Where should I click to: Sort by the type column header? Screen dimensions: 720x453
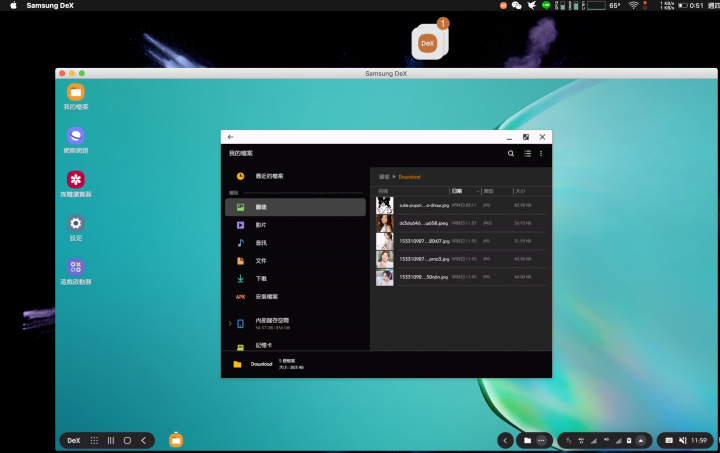pos(489,191)
